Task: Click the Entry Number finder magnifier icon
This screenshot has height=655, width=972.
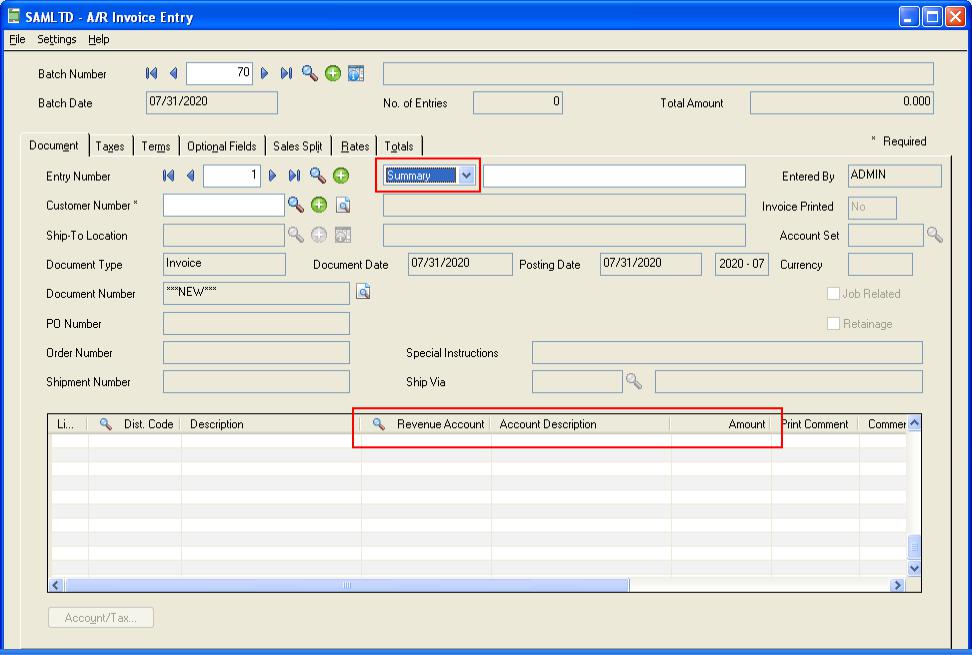Action: click(x=317, y=176)
